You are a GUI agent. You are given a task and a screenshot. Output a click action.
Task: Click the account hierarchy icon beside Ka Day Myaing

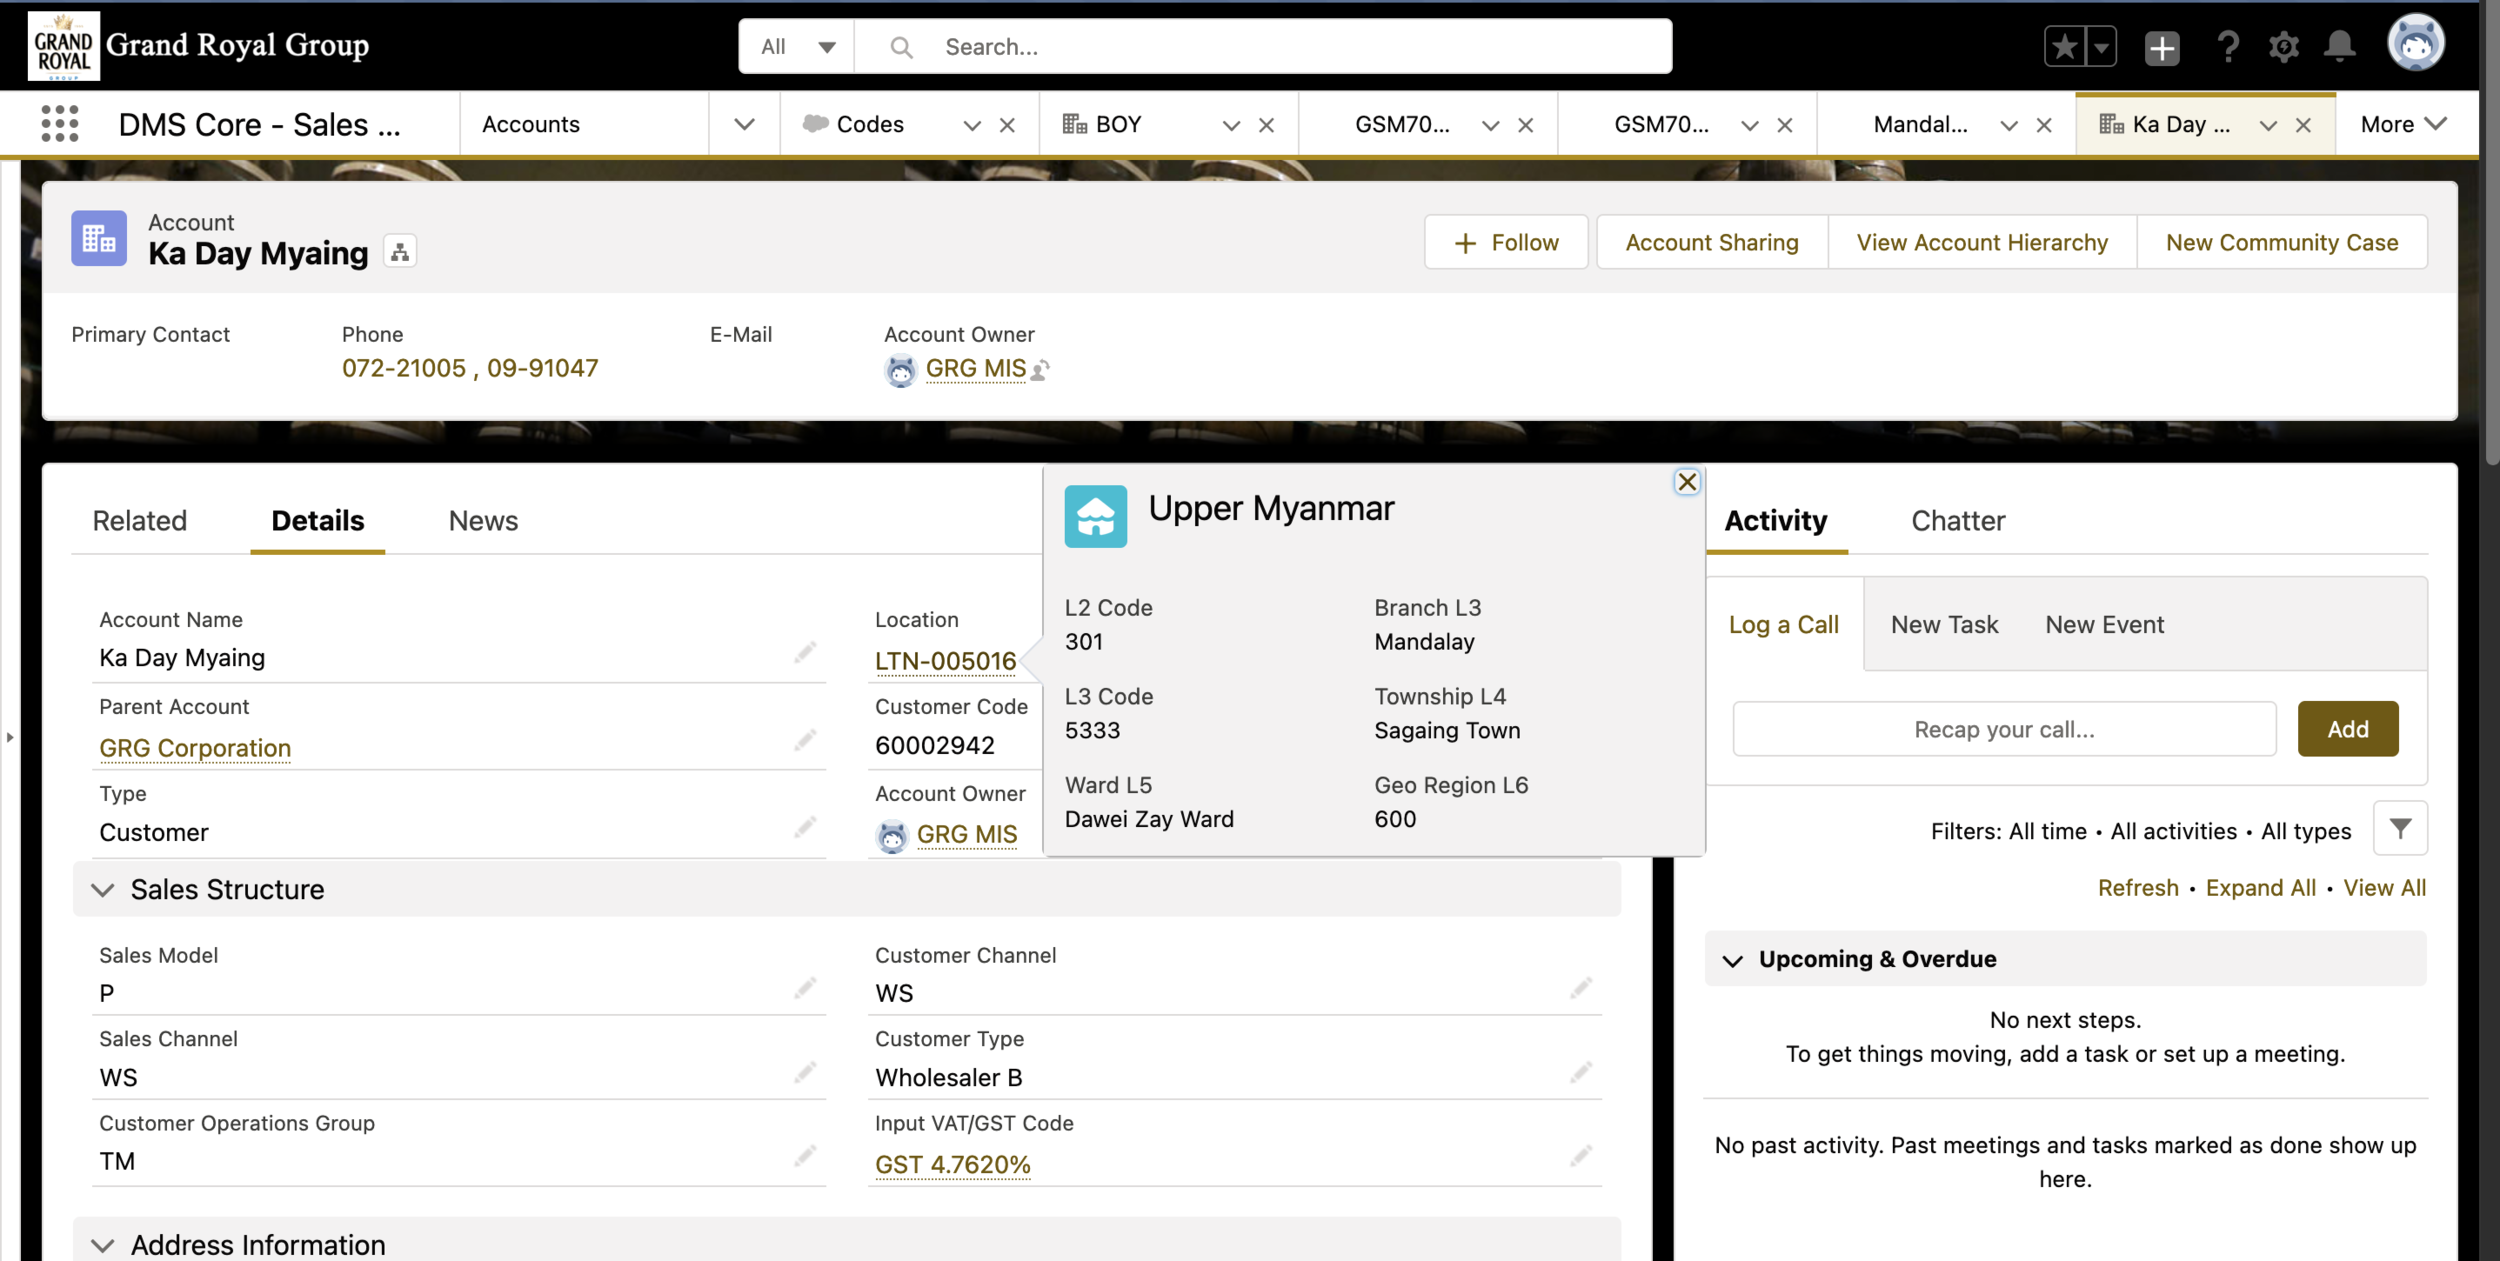point(400,252)
